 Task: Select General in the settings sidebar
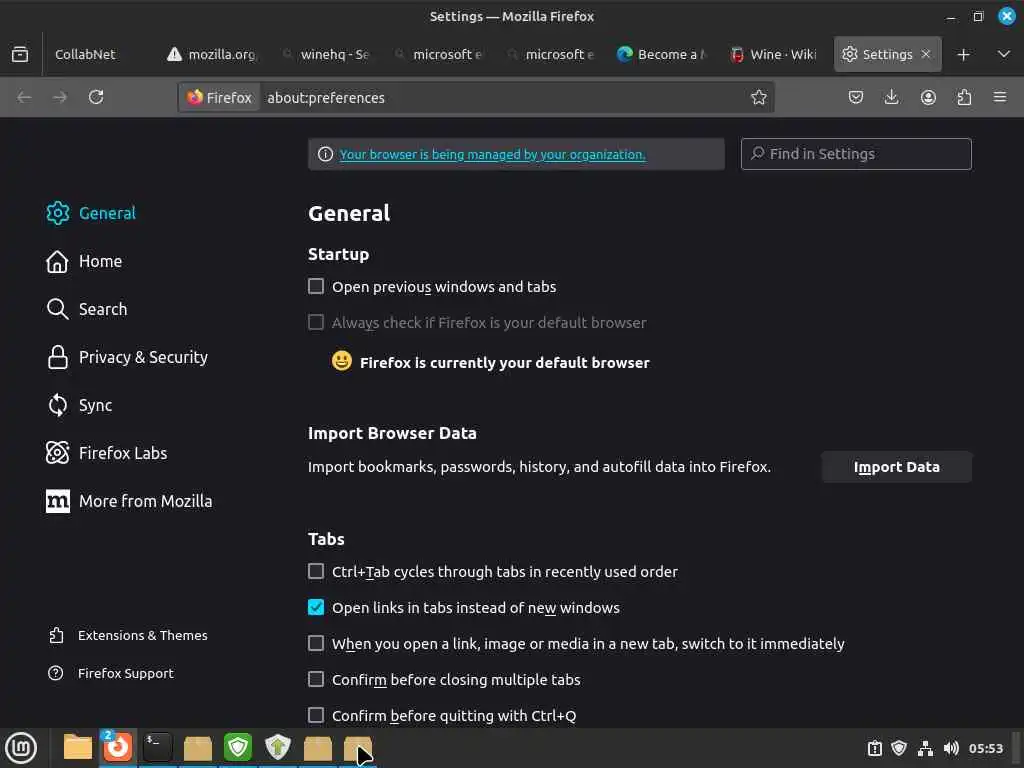[91, 213]
